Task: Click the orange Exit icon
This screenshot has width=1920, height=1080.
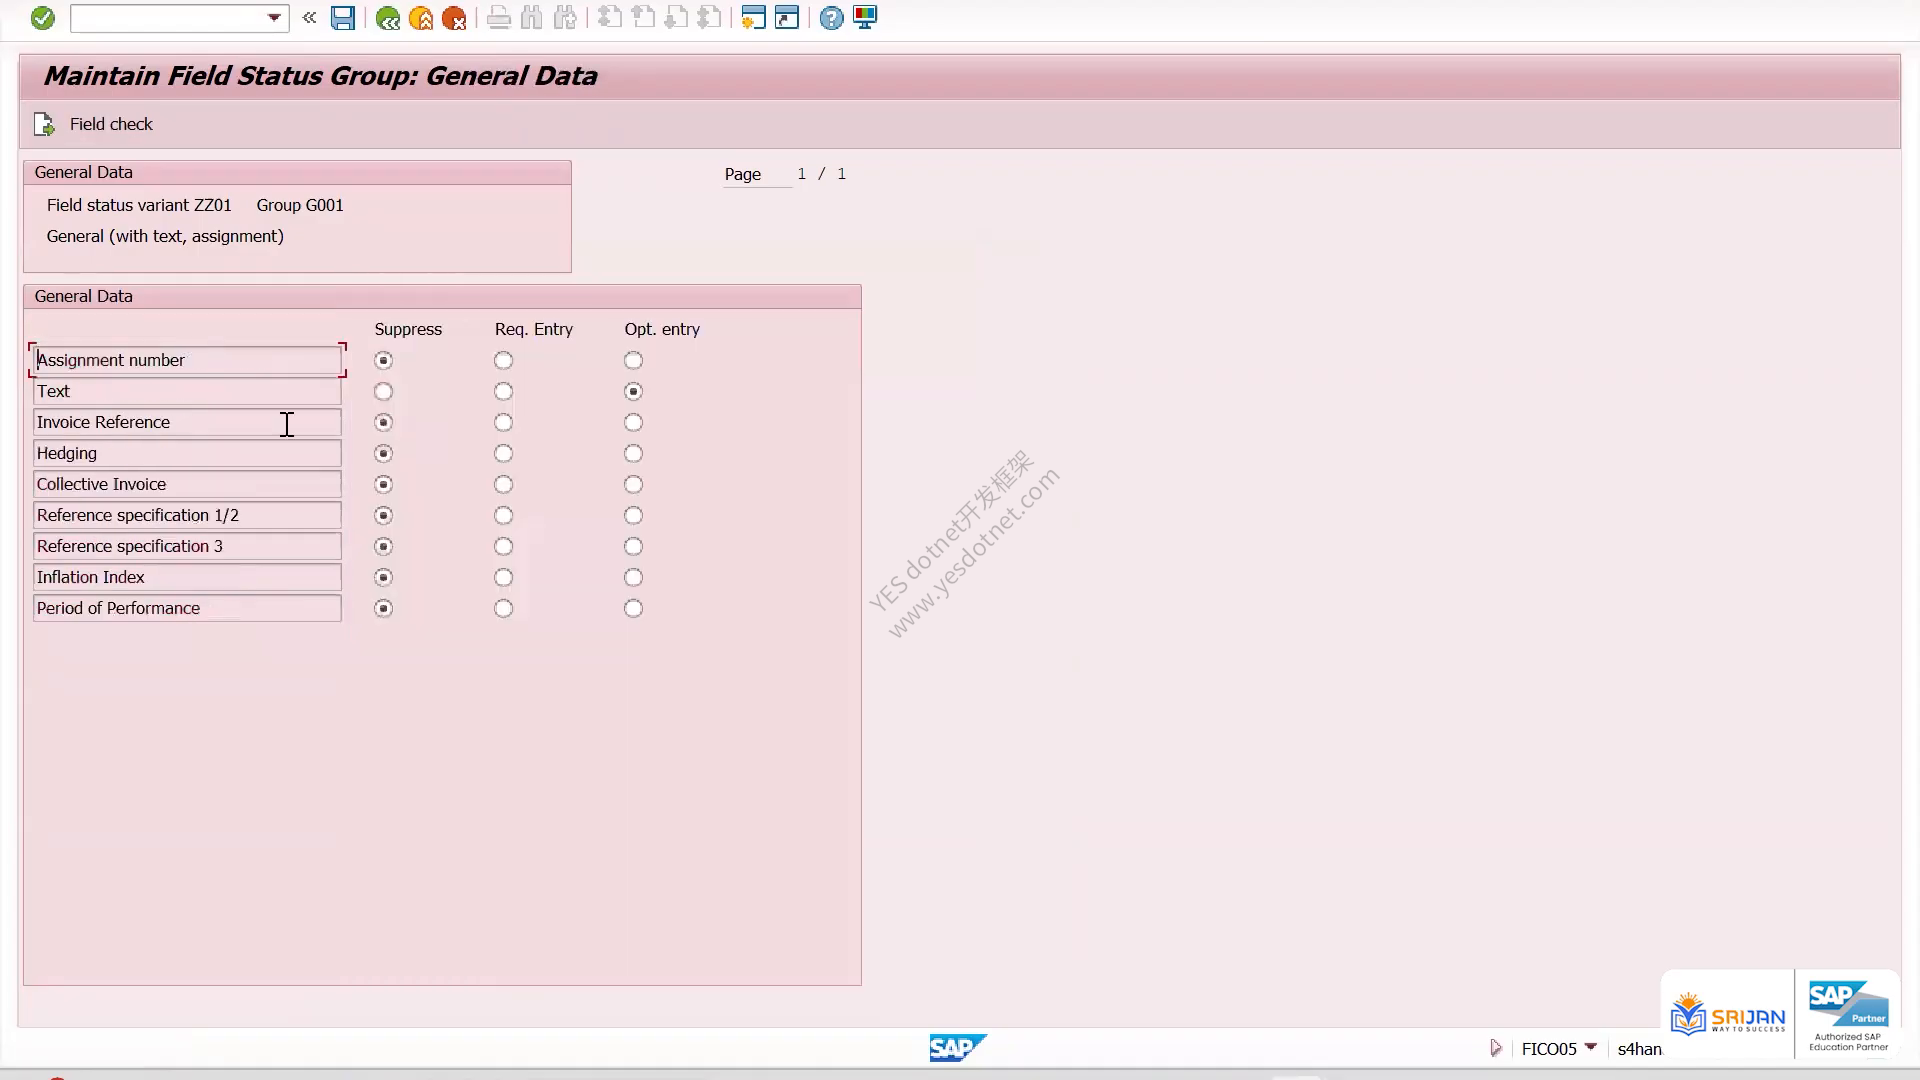Action: pos(421,18)
